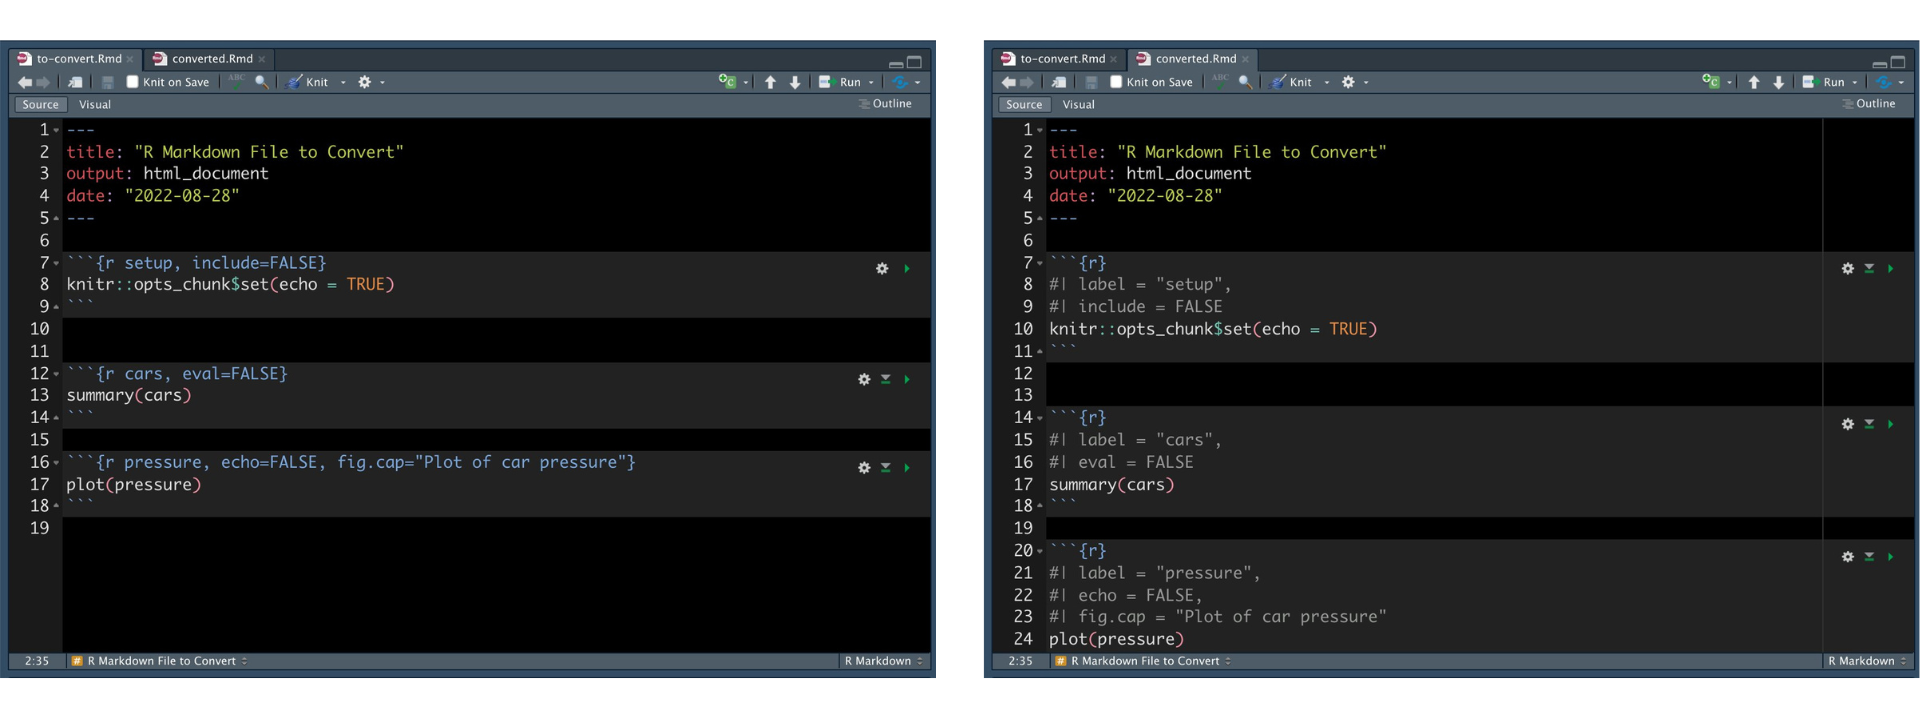Switch to converted.Rmd tab in left pane
Image resolution: width=1920 pixels, height=726 pixels.
pyautogui.click(x=211, y=59)
